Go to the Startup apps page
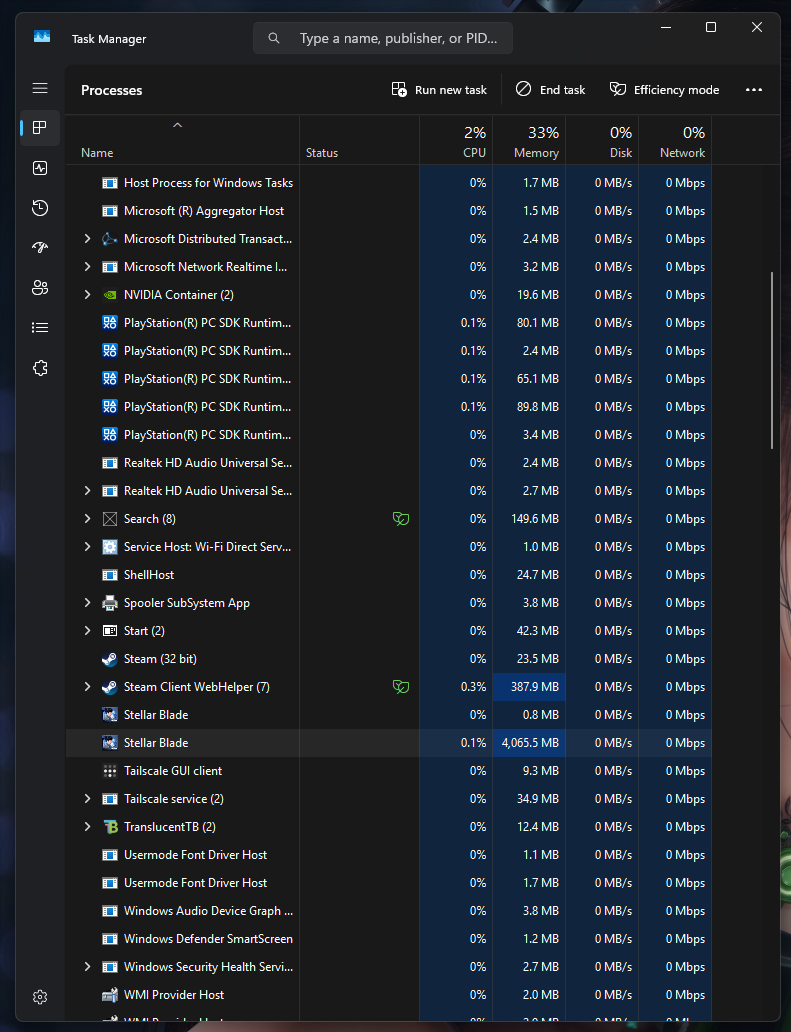This screenshot has width=791, height=1032. tap(40, 247)
